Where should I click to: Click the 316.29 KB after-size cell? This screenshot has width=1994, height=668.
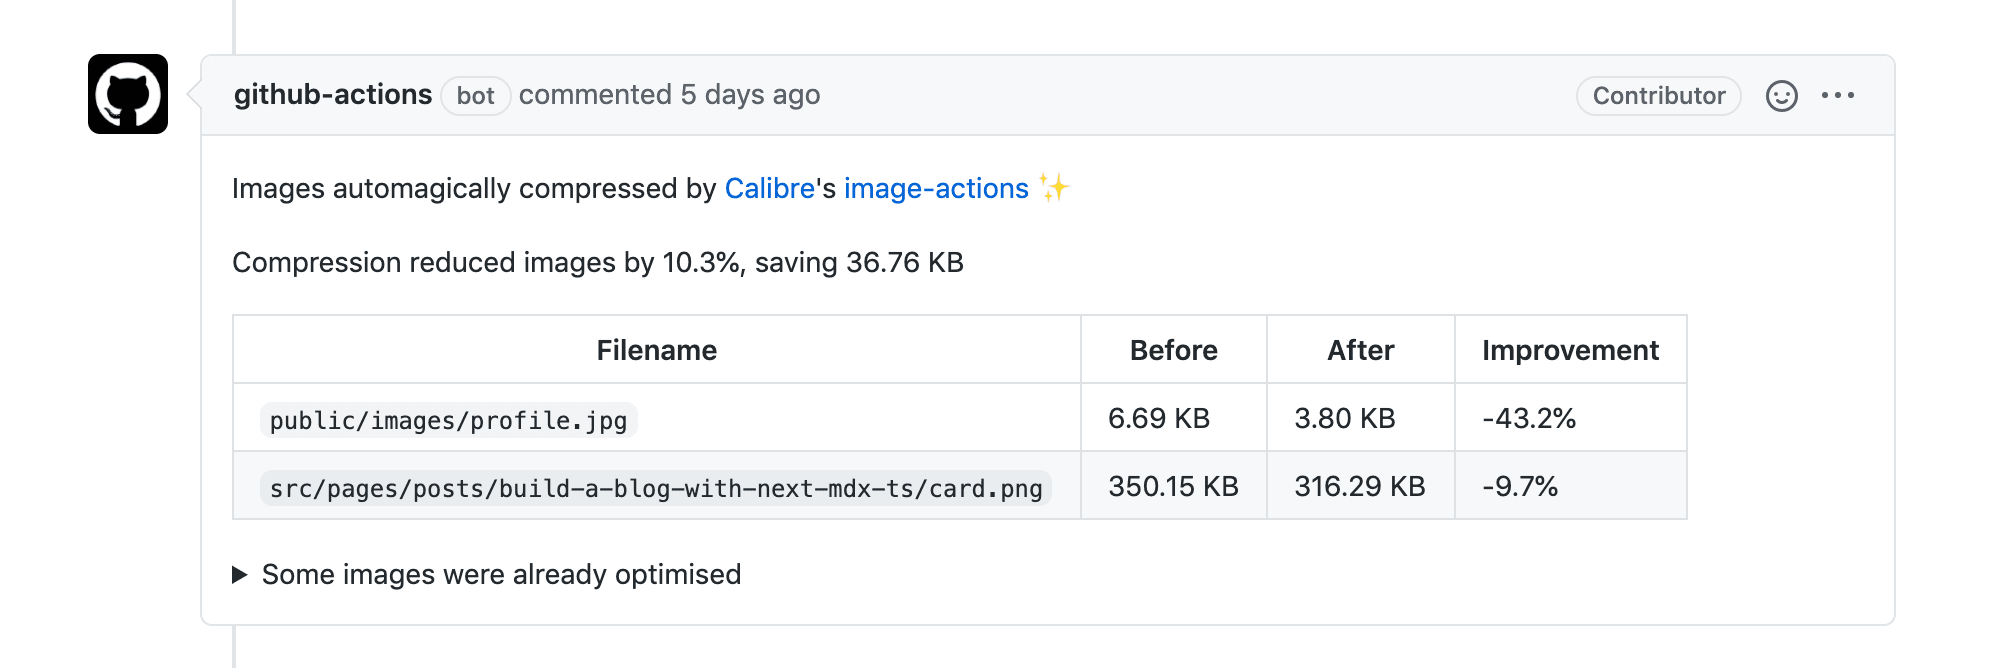tap(1361, 486)
